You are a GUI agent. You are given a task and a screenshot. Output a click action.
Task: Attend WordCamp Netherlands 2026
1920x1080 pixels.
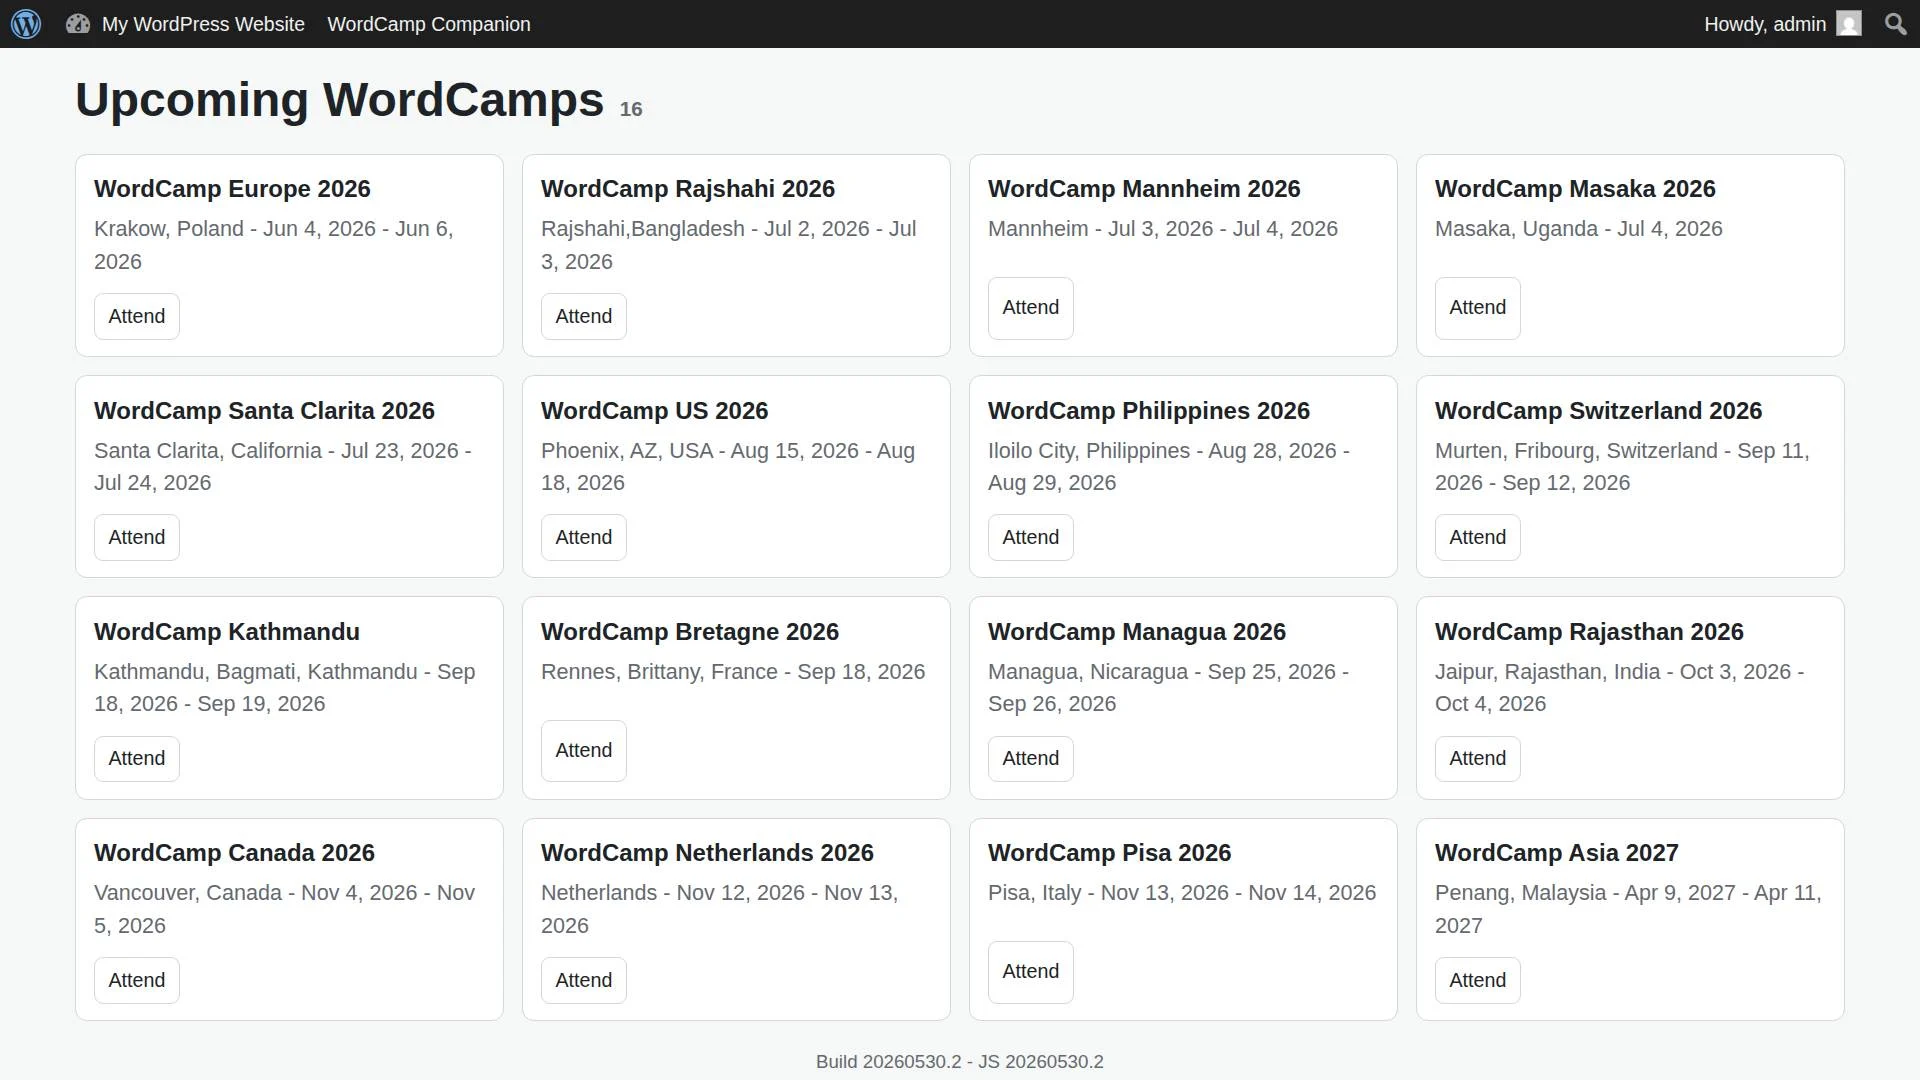click(x=584, y=980)
